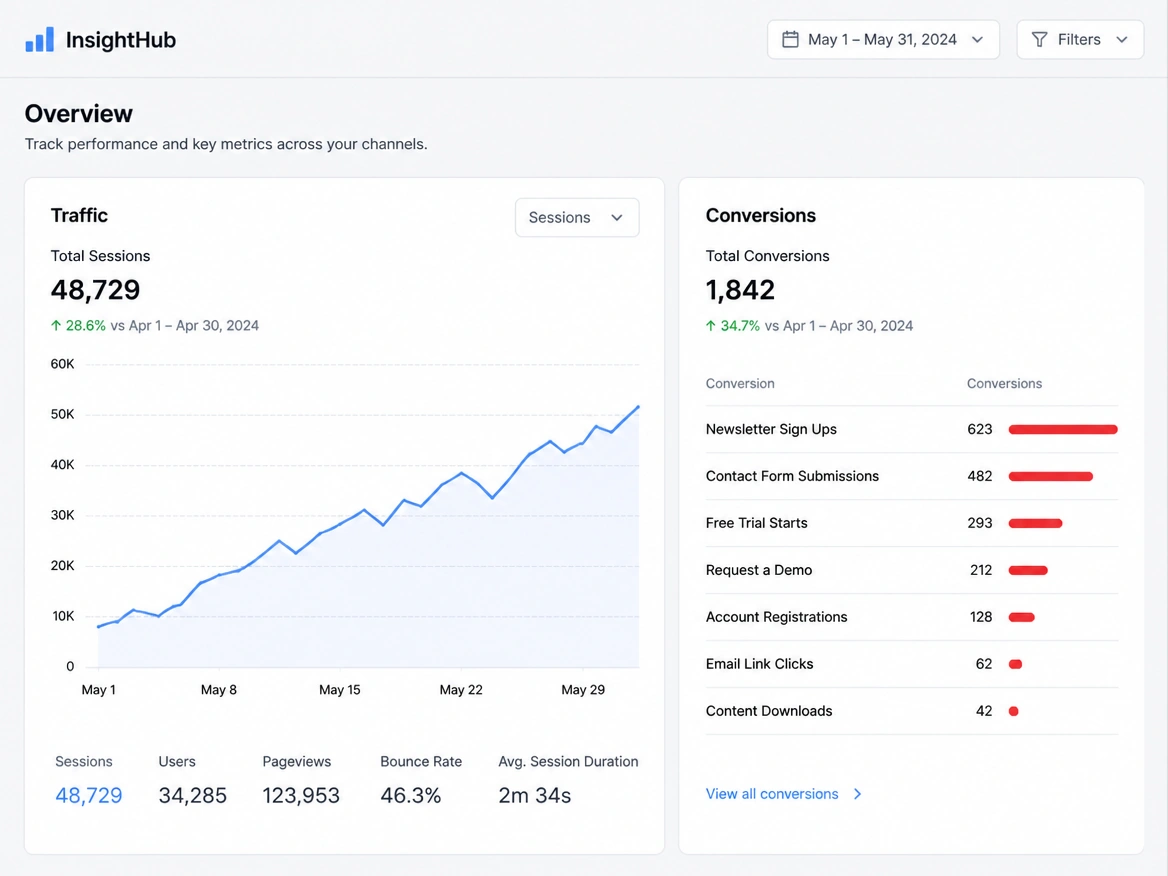This screenshot has height=876, width=1168.
Task: Click the green up arrow beside 28.6%
Action: coord(56,326)
